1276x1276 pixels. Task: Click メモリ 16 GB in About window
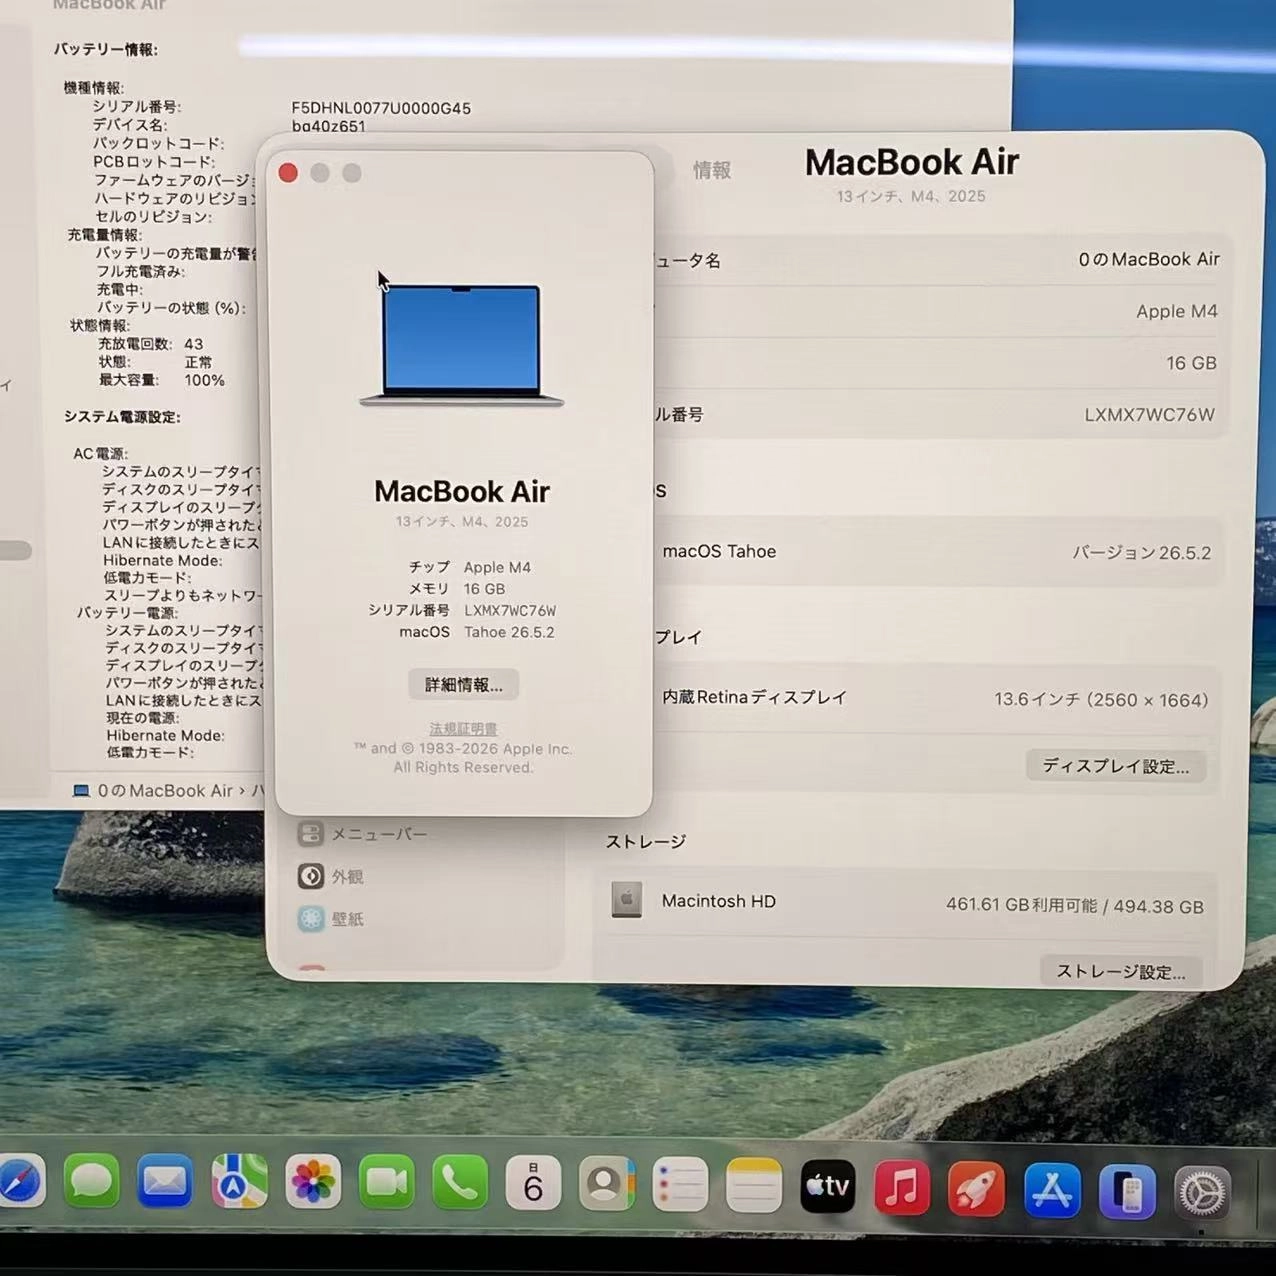click(457, 589)
